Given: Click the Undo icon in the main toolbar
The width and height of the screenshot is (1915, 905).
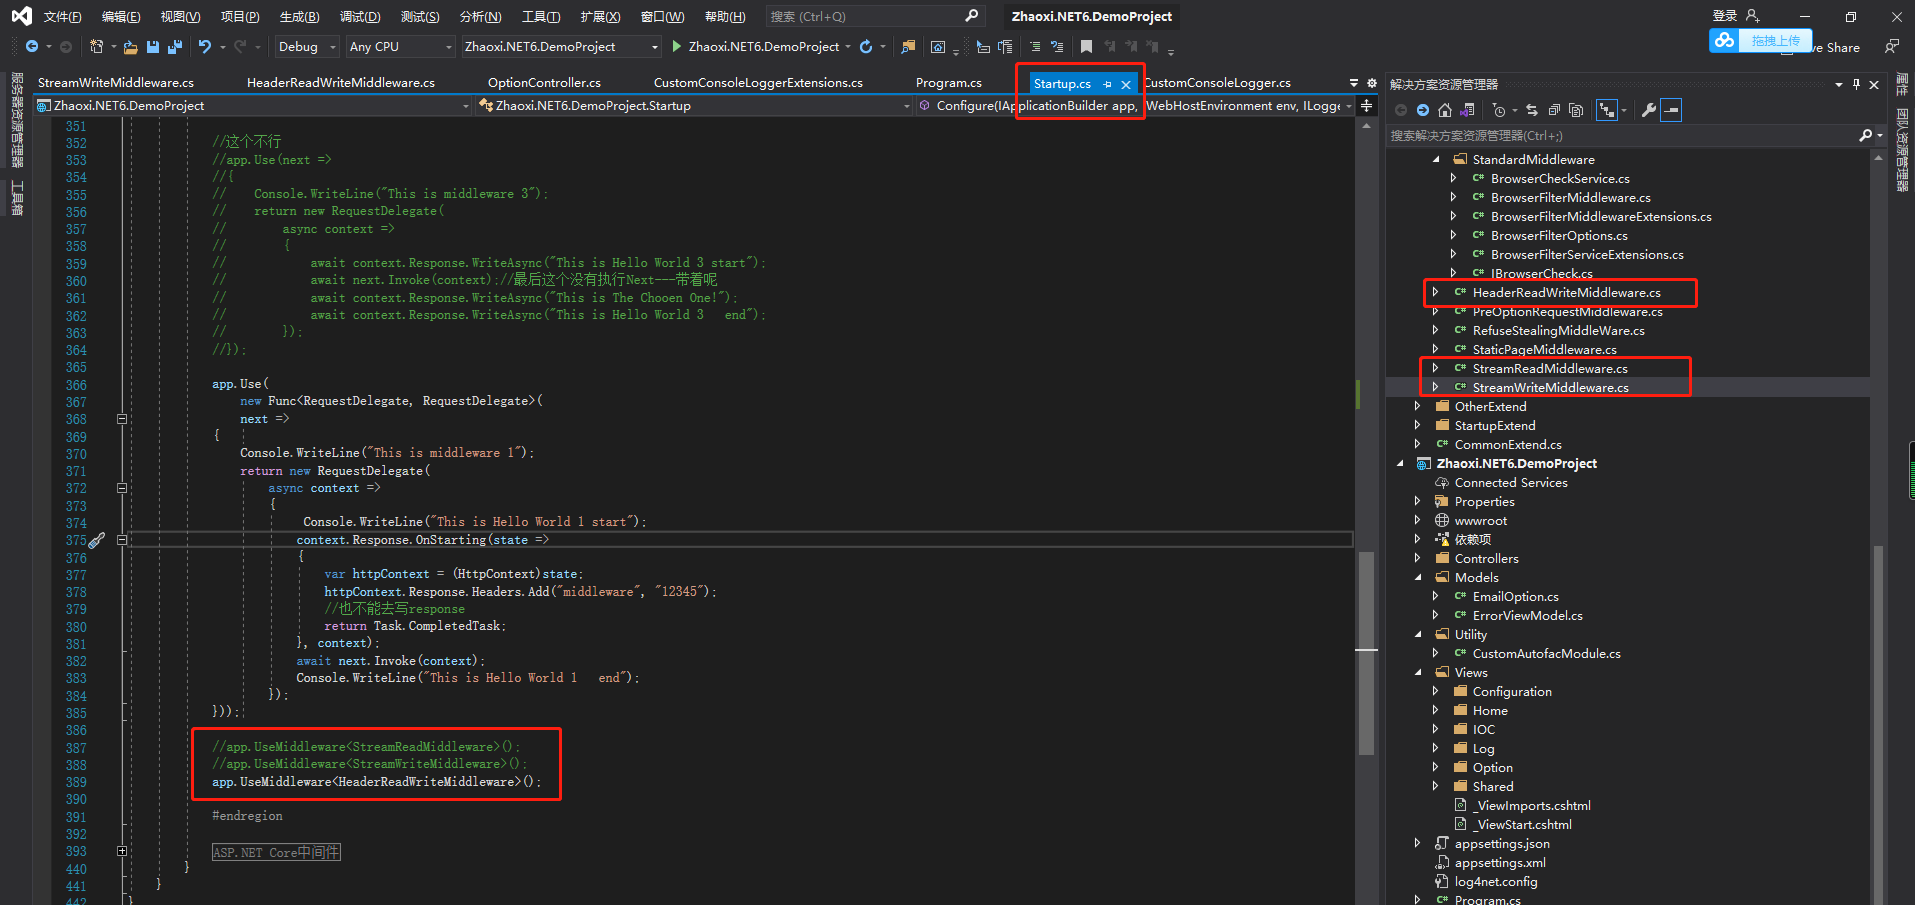Looking at the screenshot, I should (206, 46).
